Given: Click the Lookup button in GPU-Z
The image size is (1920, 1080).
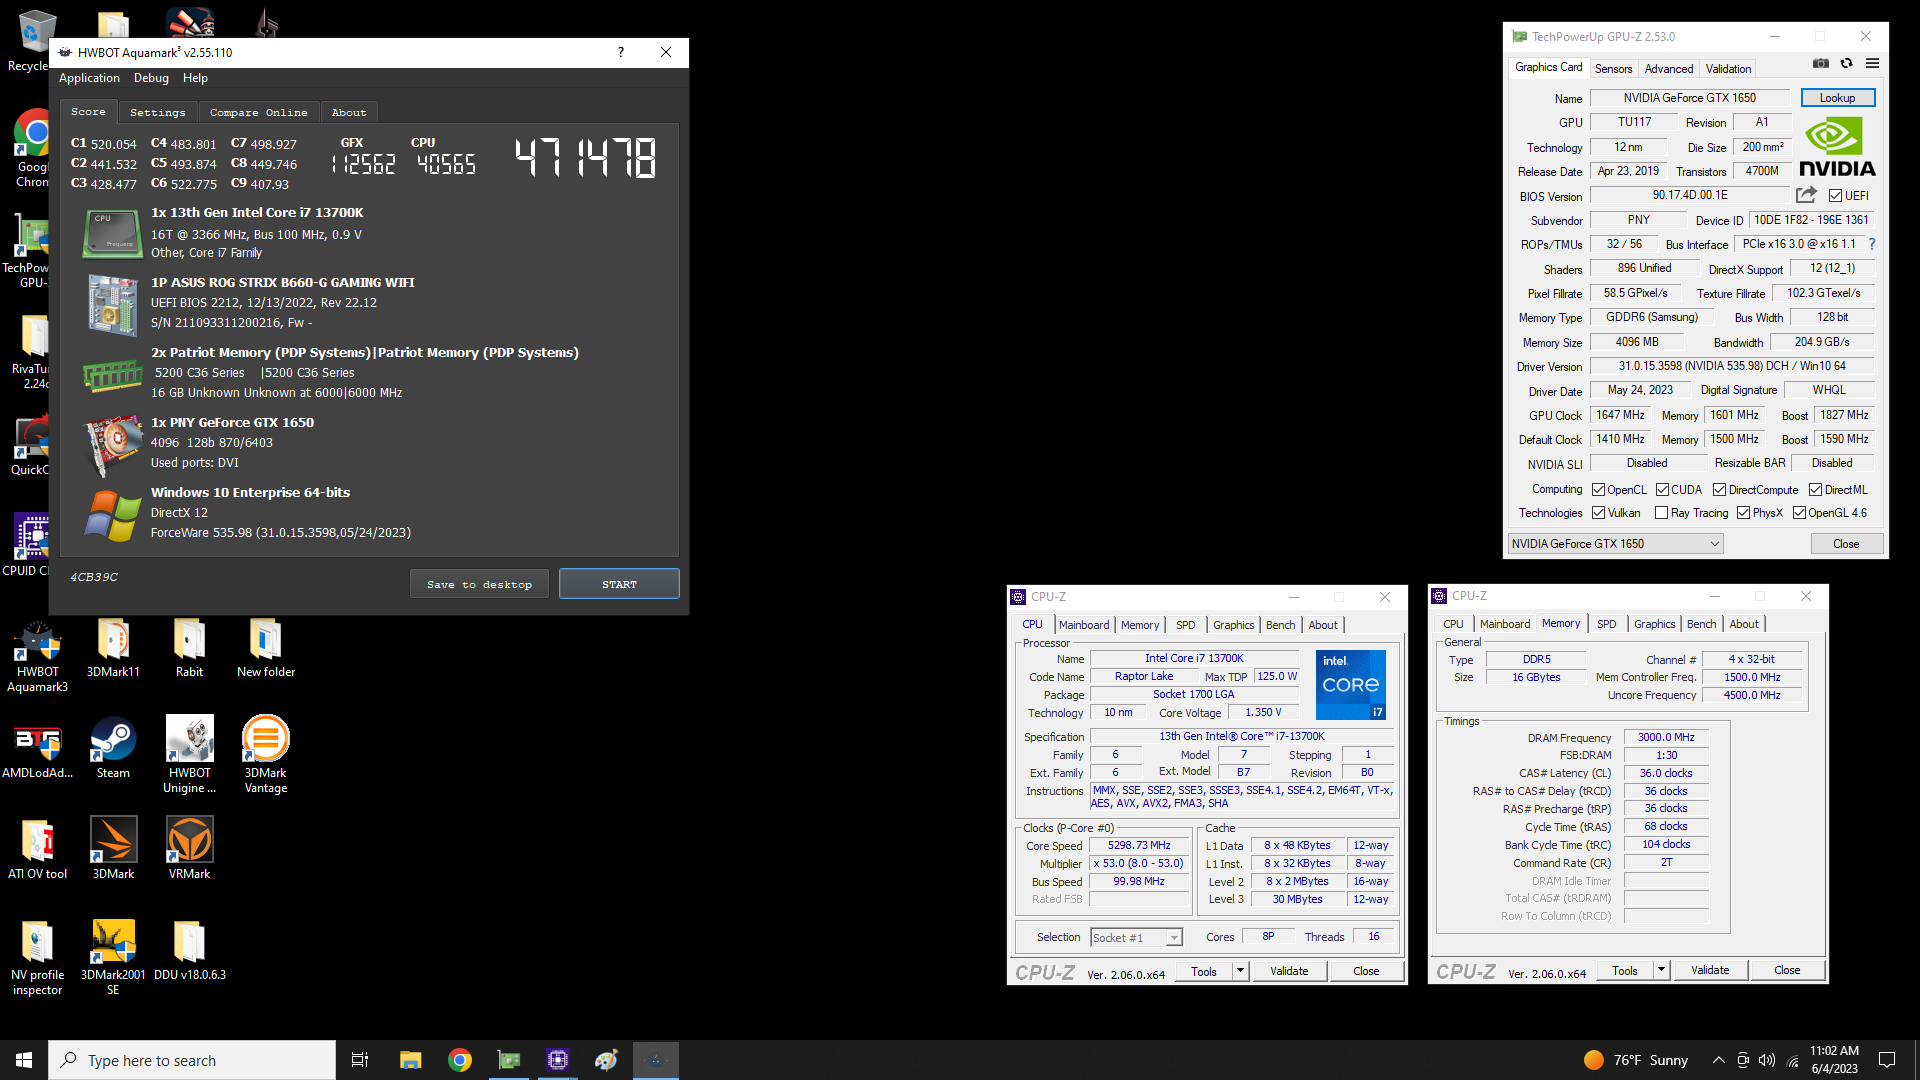Looking at the screenshot, I should pyautogui.click(x=1837, y=98).
